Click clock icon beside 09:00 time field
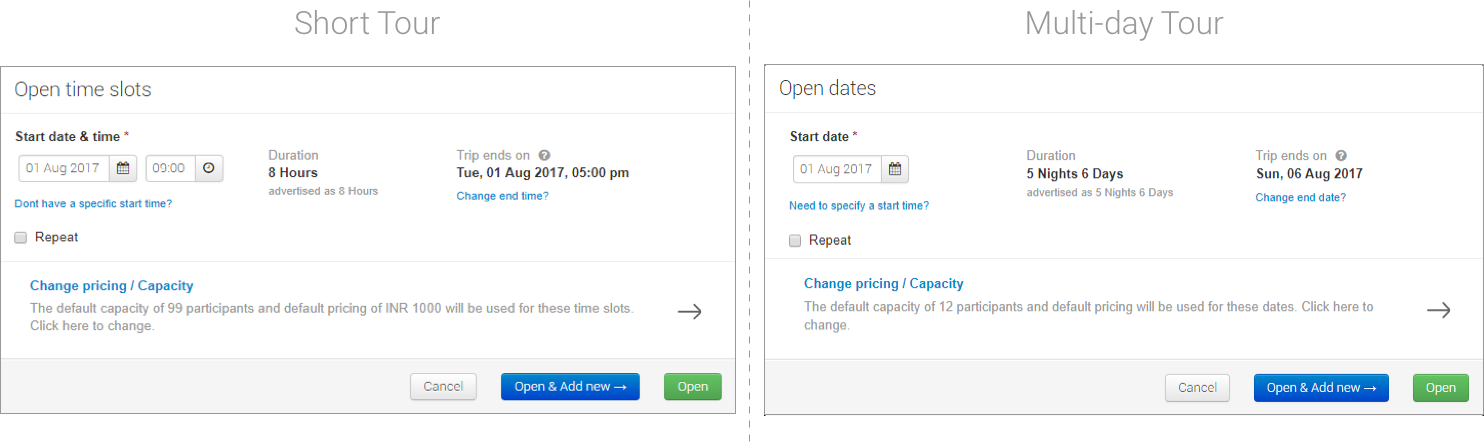The image size is (1484, 447). point(208,168)
